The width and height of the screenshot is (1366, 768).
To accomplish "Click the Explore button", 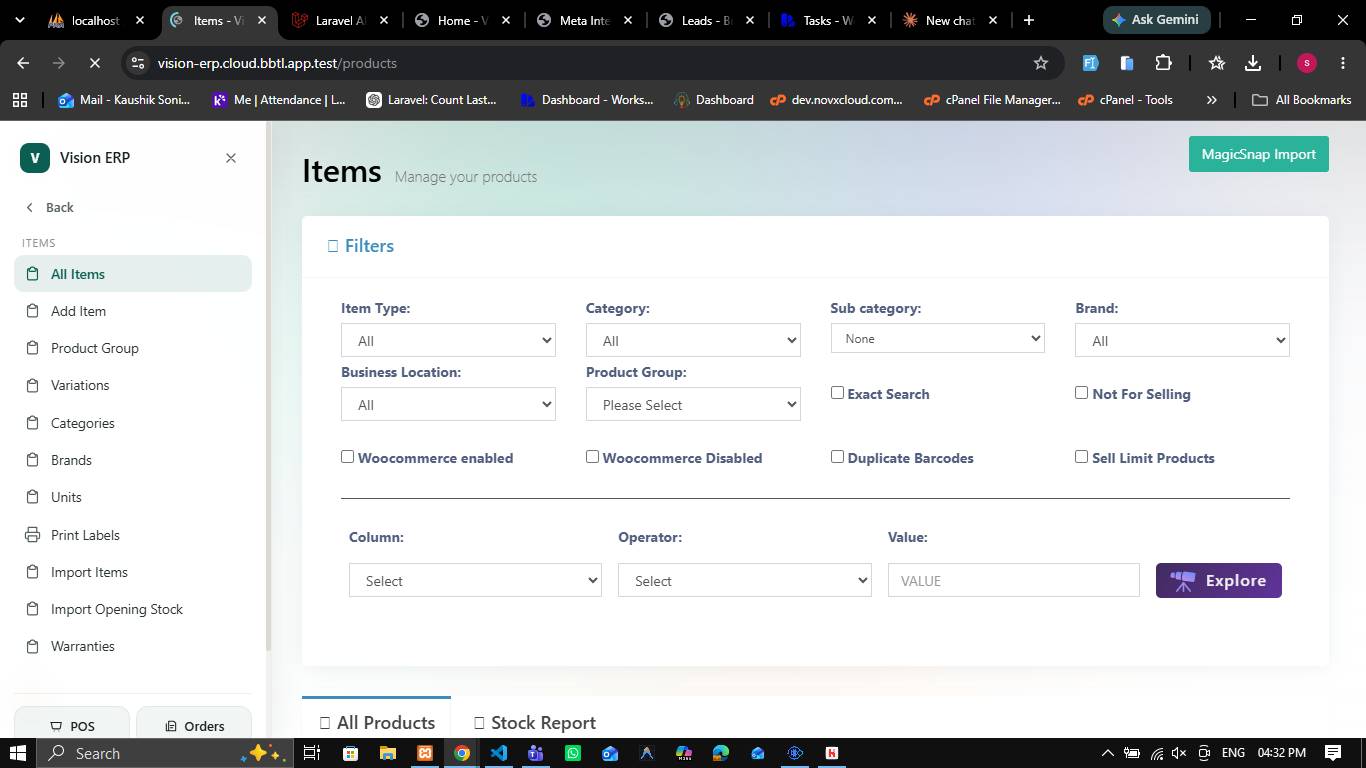I will [x=1218, y=581].
